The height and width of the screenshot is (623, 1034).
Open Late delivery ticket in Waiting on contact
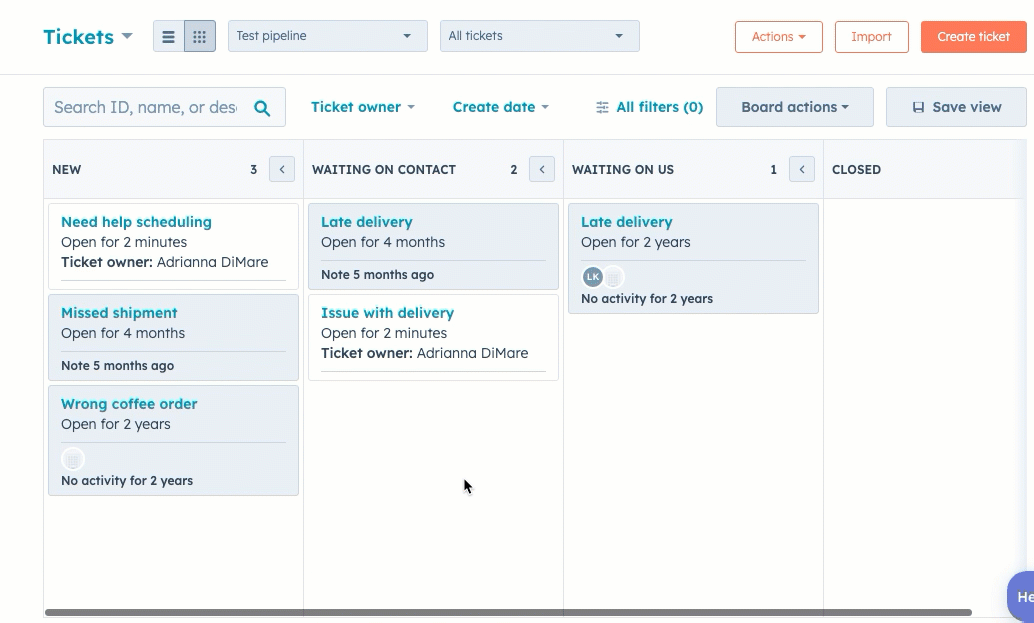click(x=367, y=222)
